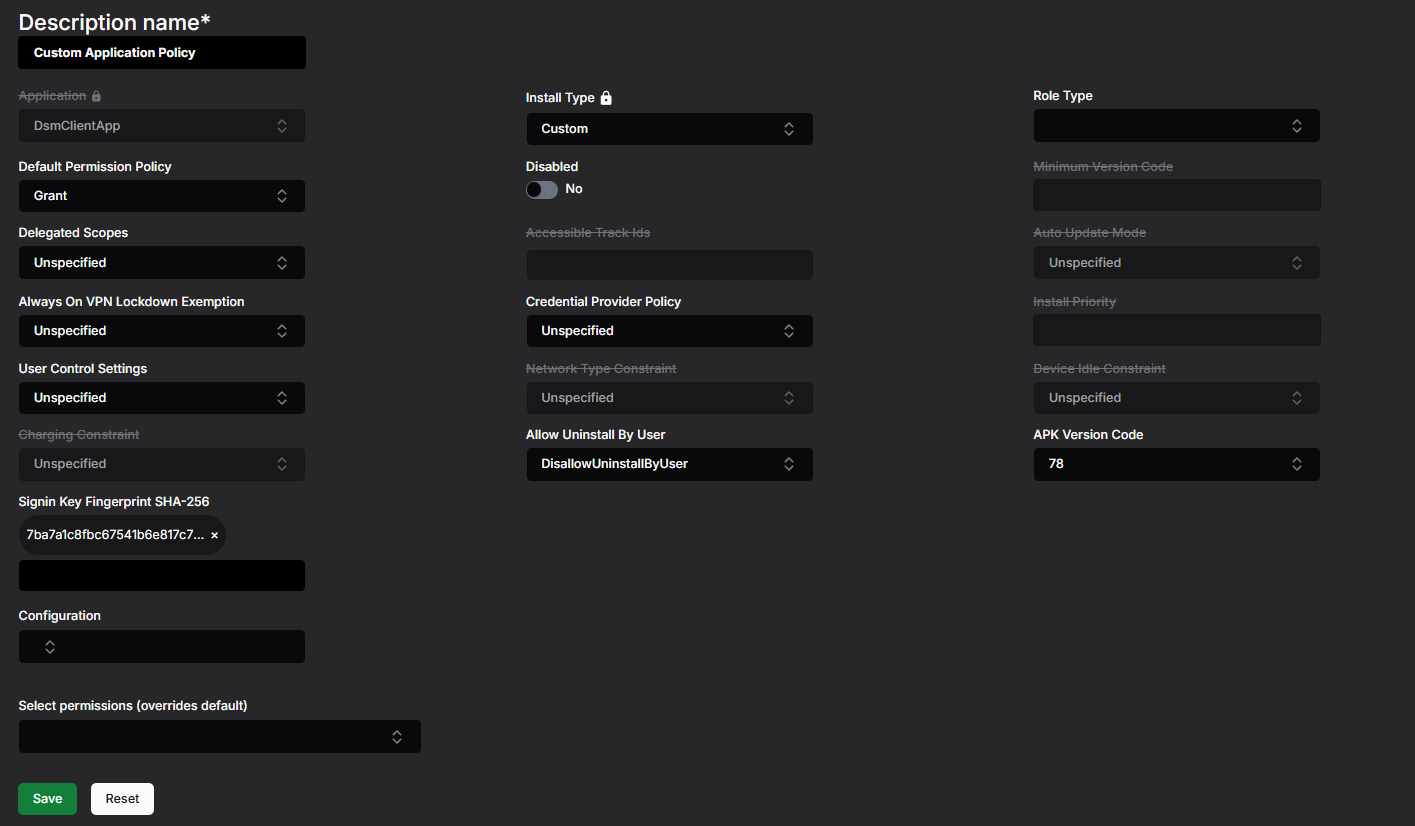Open the Device Idle Constraint dropdown

pos(1176,398)
